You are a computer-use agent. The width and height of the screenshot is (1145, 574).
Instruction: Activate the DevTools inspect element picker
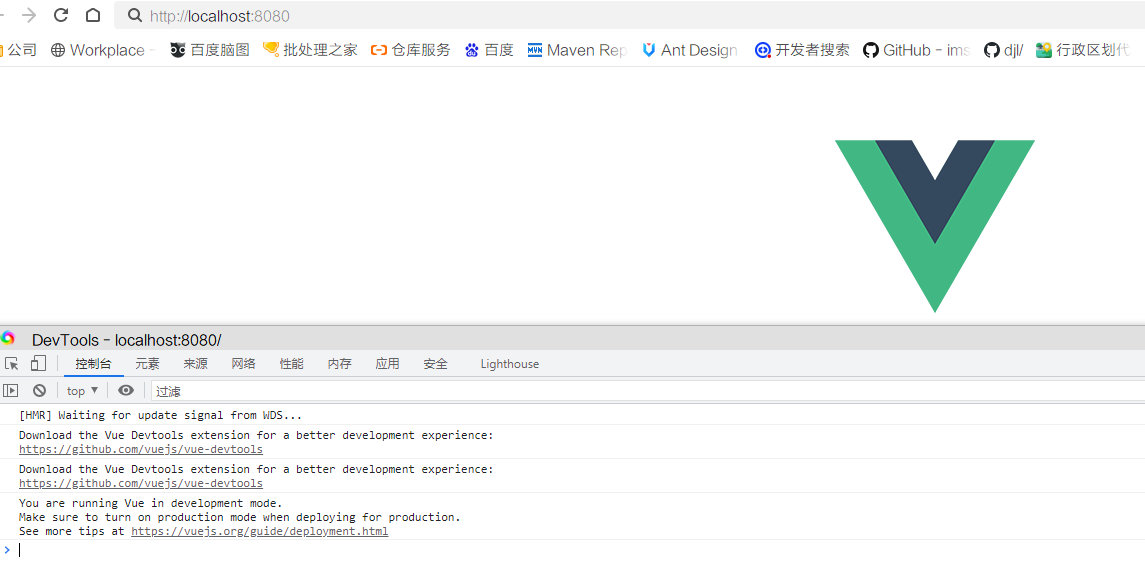pyautogui.click(x=12, y=364)
